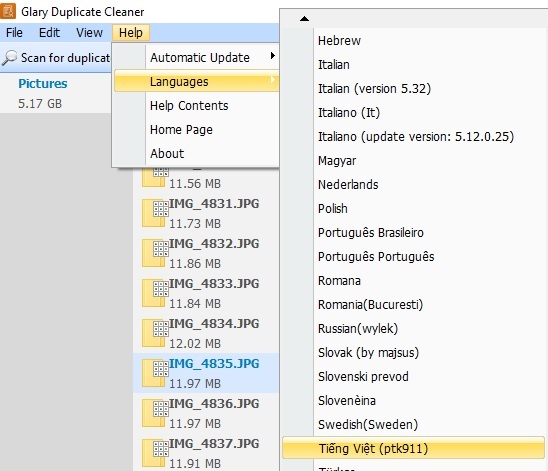Click the Glary Duplicate Cleaner app icon
Screen dimensions: 548x471
click(x=8, y=10)
